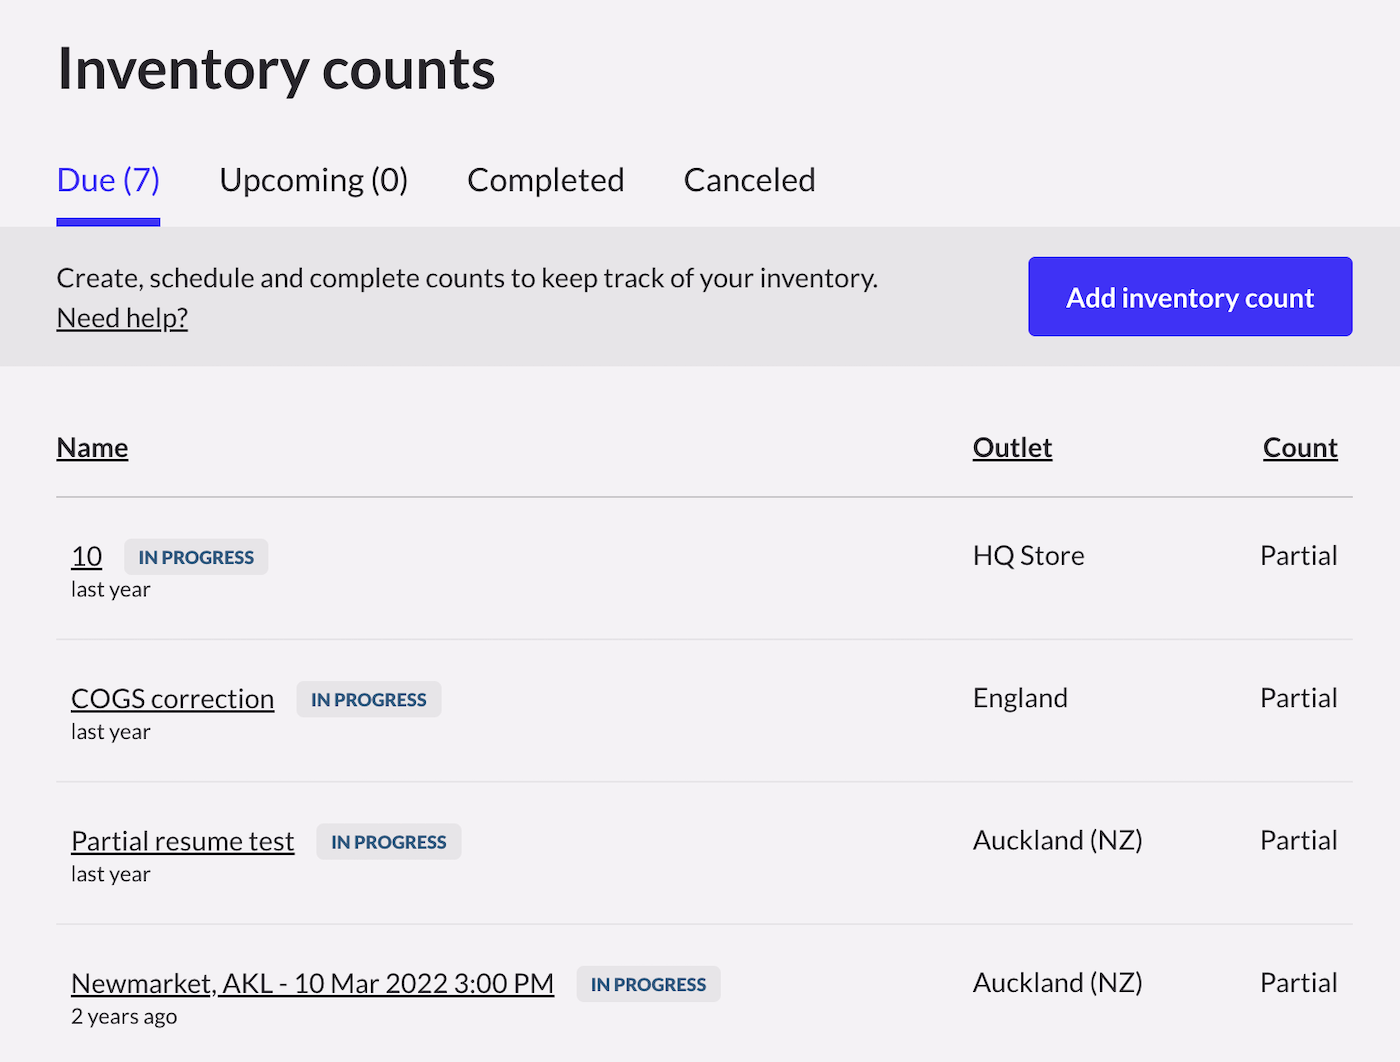Click IN PROGRESS badge beside Newmarket, AKL
The image size is (1400, 1062).
point(648,984)
